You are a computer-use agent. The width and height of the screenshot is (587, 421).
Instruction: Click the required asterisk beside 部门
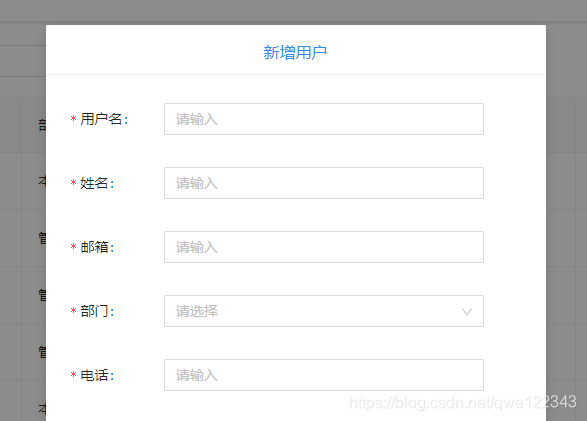point(73,311)
